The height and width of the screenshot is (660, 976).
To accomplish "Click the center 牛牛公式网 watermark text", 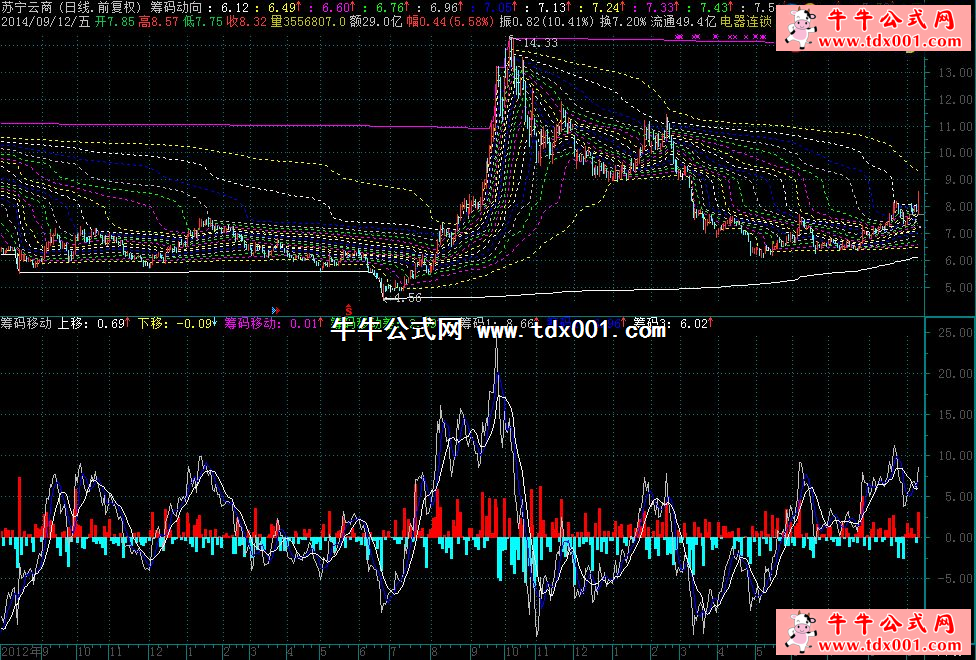I will (x=396, y=330).
